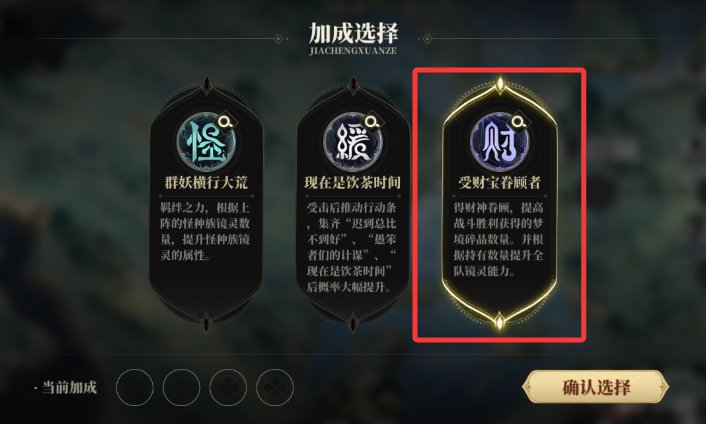The image size is (706, 424).
Task: Click the third empty 当前加成 slot
Action: 228,388
